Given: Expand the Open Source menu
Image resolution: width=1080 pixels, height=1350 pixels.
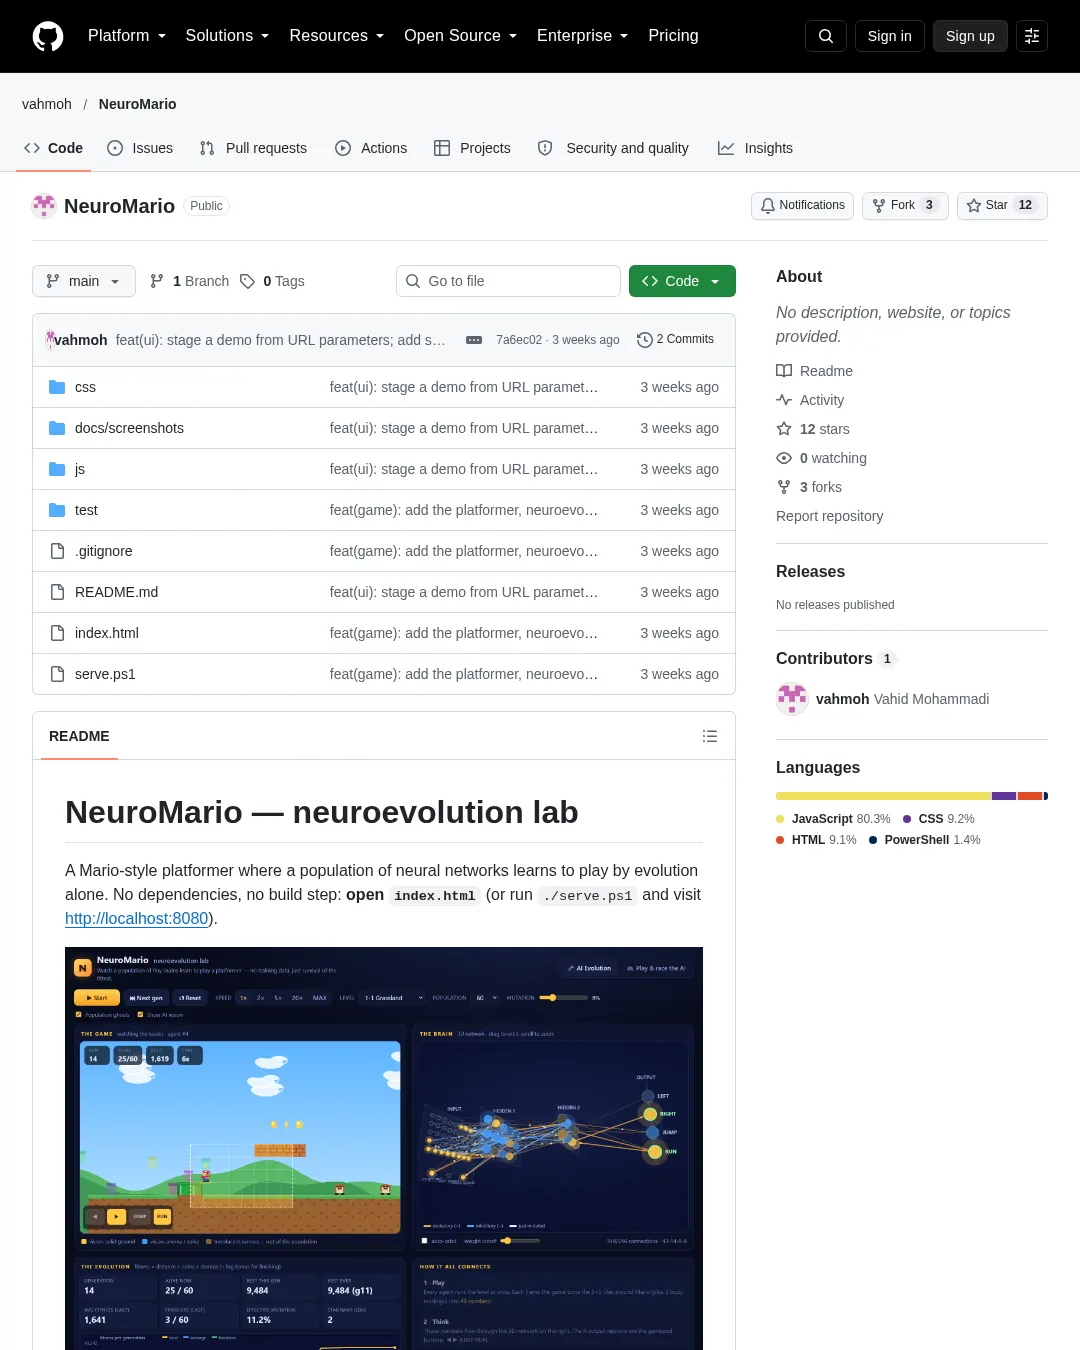Looking at the screenshot, I should [x=461, y=36].
